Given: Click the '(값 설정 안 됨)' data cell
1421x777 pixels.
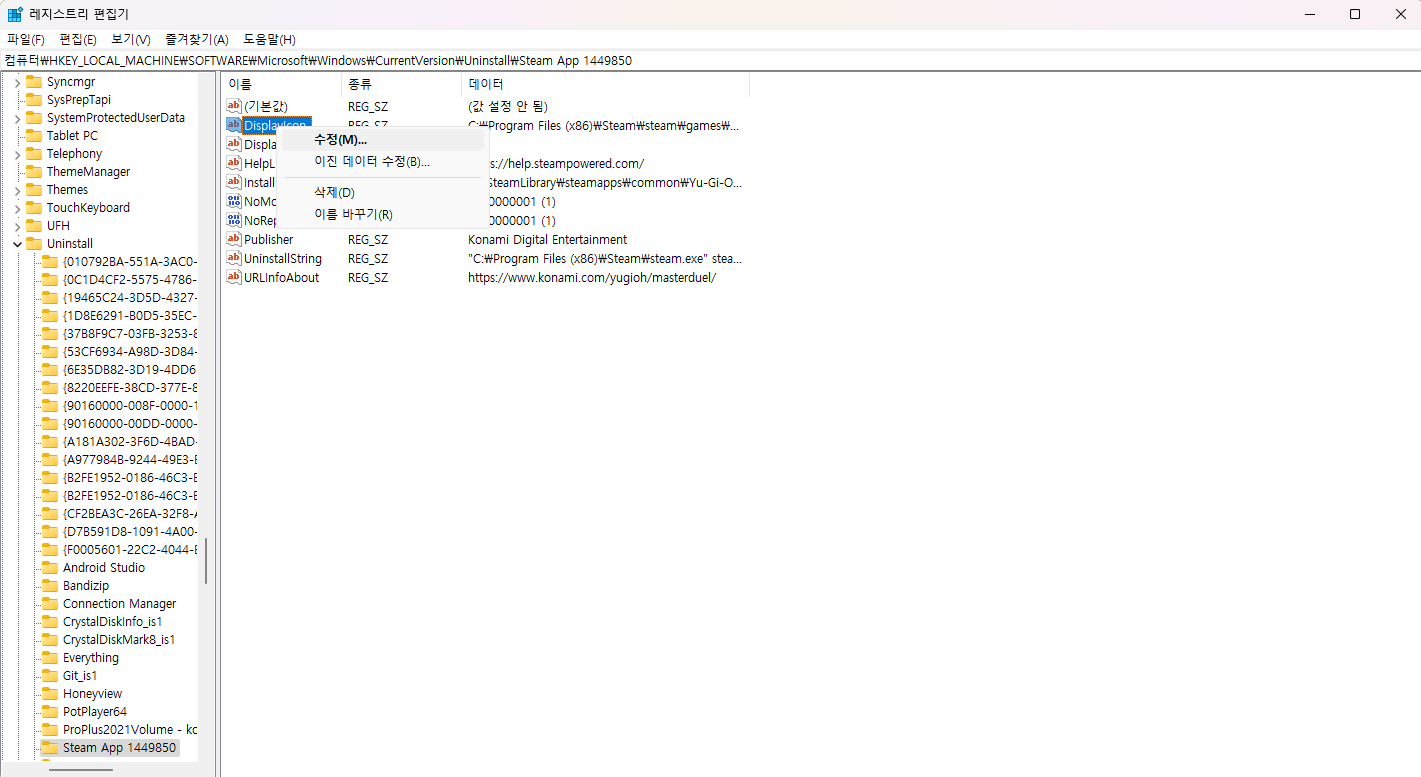Looking at the screenshot, I should (508, 106).
